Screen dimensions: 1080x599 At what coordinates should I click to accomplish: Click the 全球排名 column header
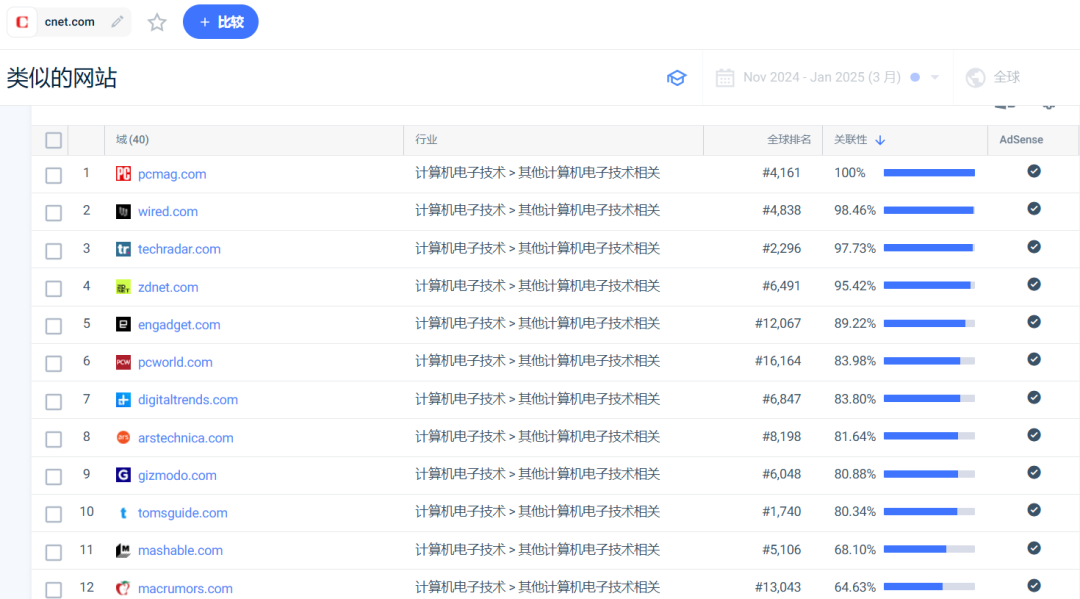789,140
